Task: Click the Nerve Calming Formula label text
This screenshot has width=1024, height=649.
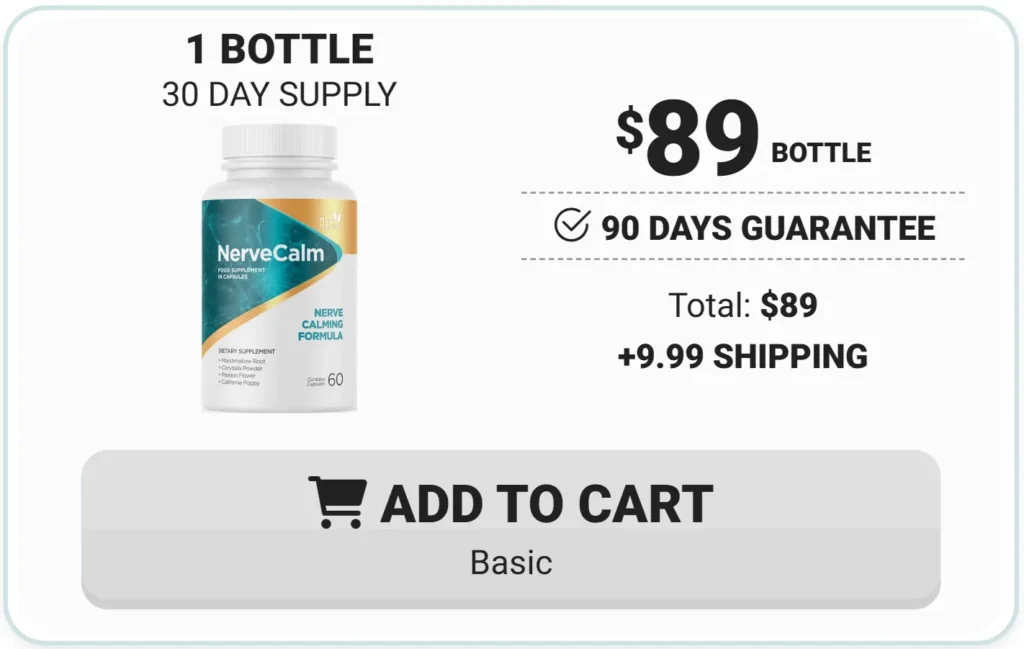Action: (x=321, y=324)
